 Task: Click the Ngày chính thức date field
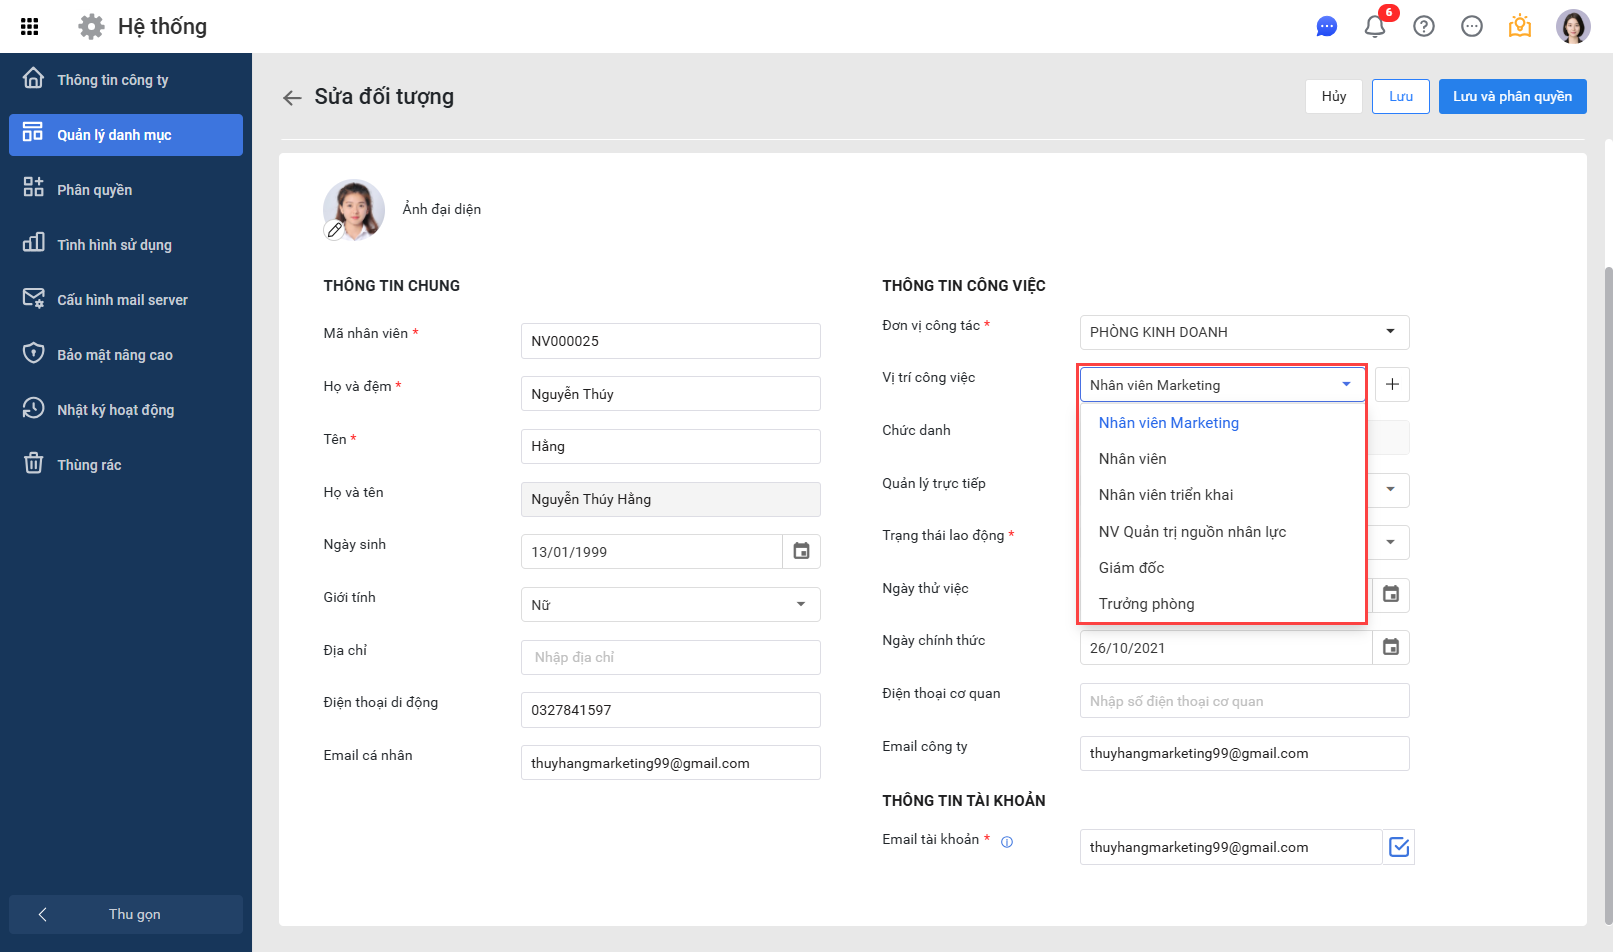click(x=1226, y=647)
